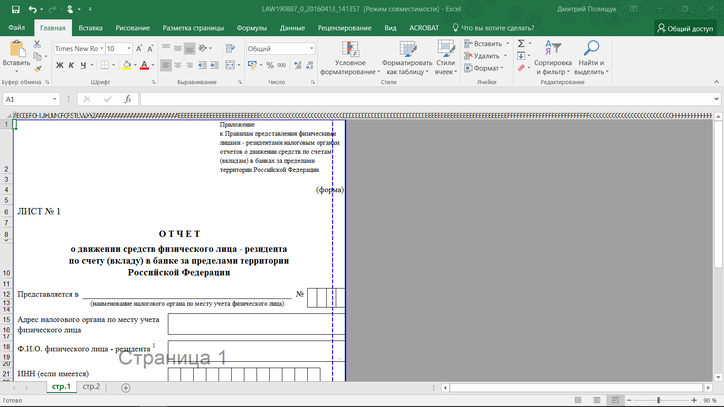Undo the last action
724x407 pixels.
point(32,9)
